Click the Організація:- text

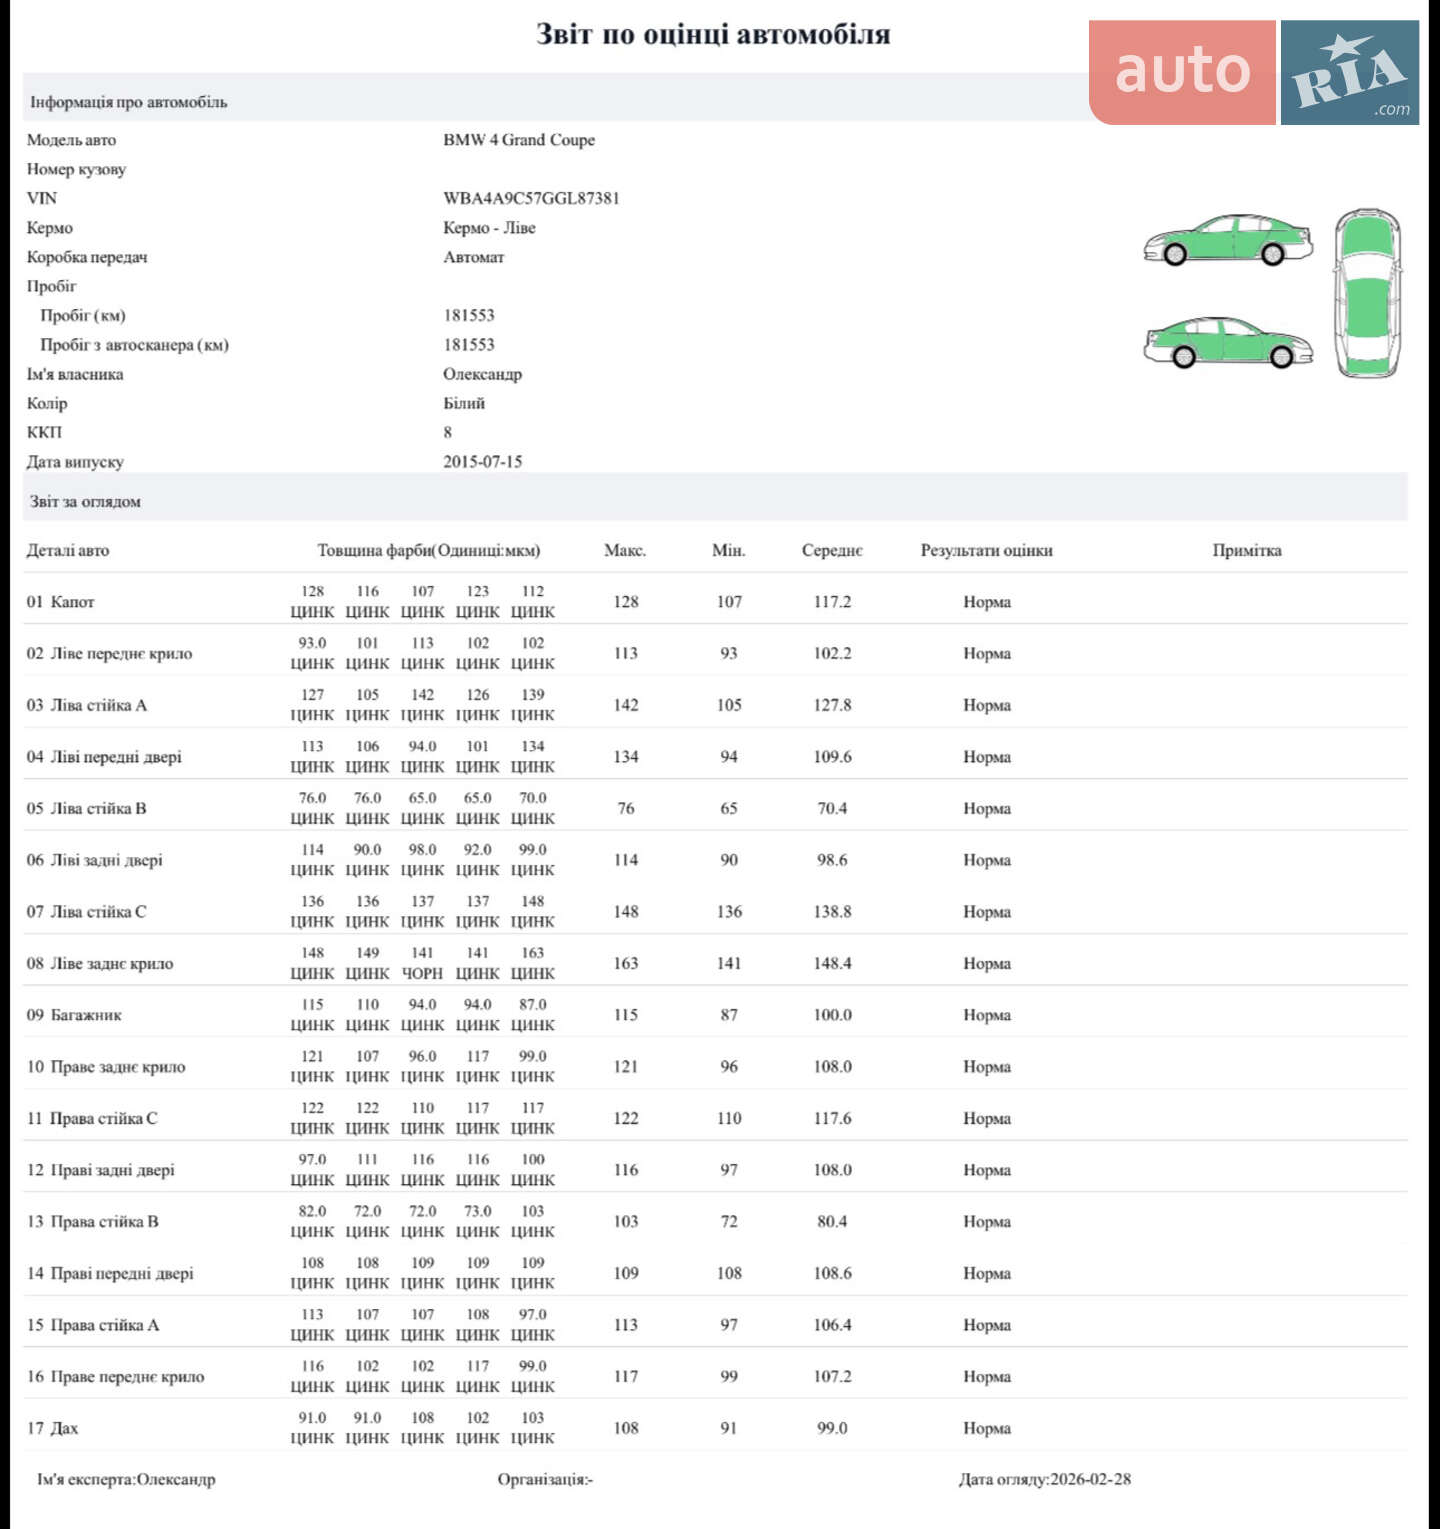tap(545, 1479)
